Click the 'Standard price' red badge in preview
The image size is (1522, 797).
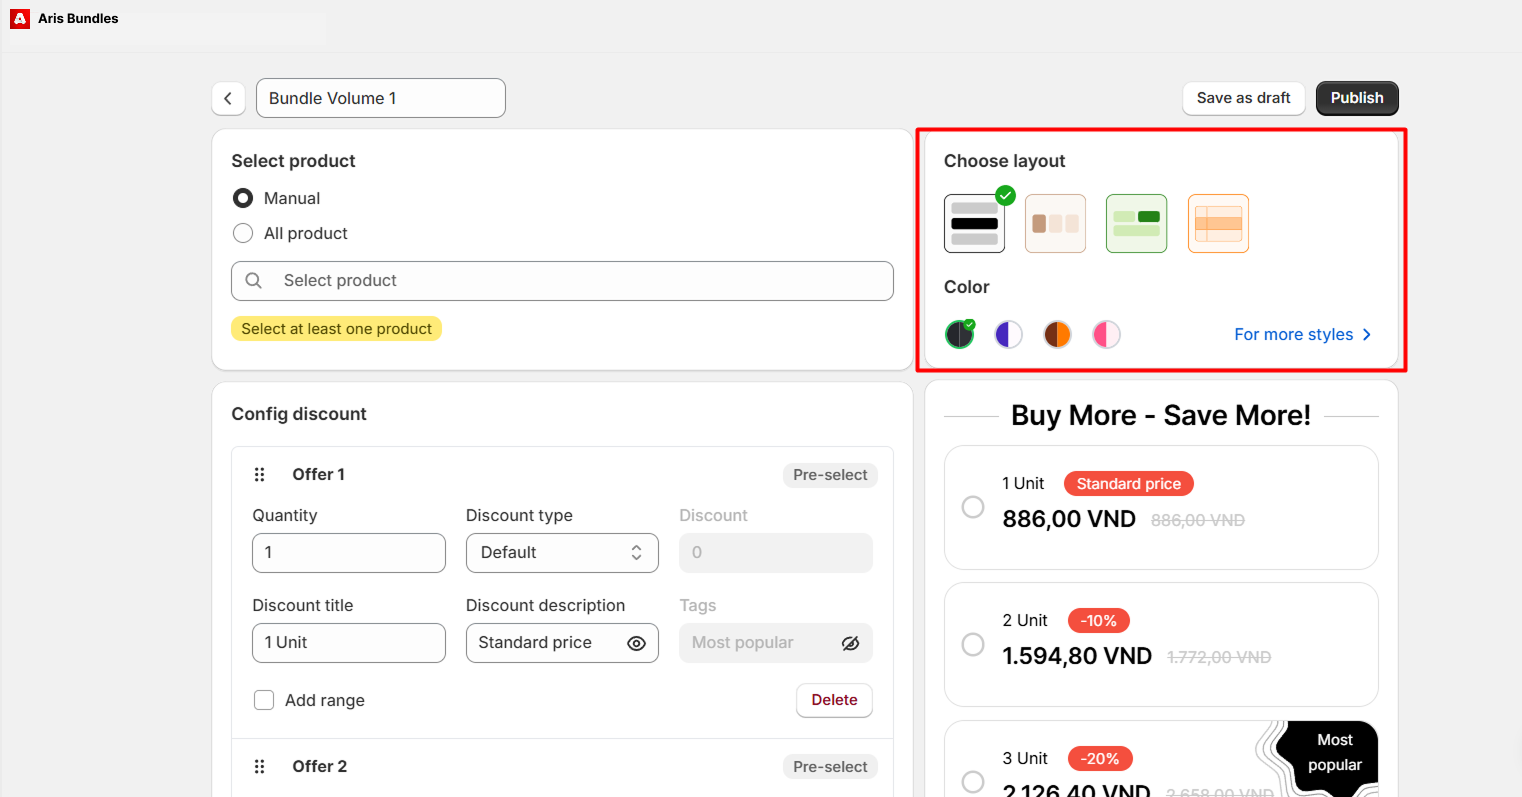(1128, 484)
